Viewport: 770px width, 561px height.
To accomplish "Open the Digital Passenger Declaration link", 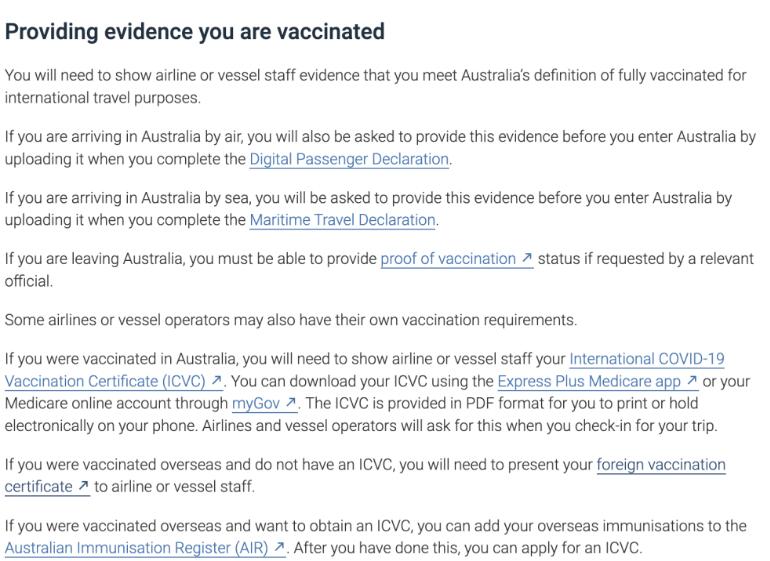I will pos(349,159).
